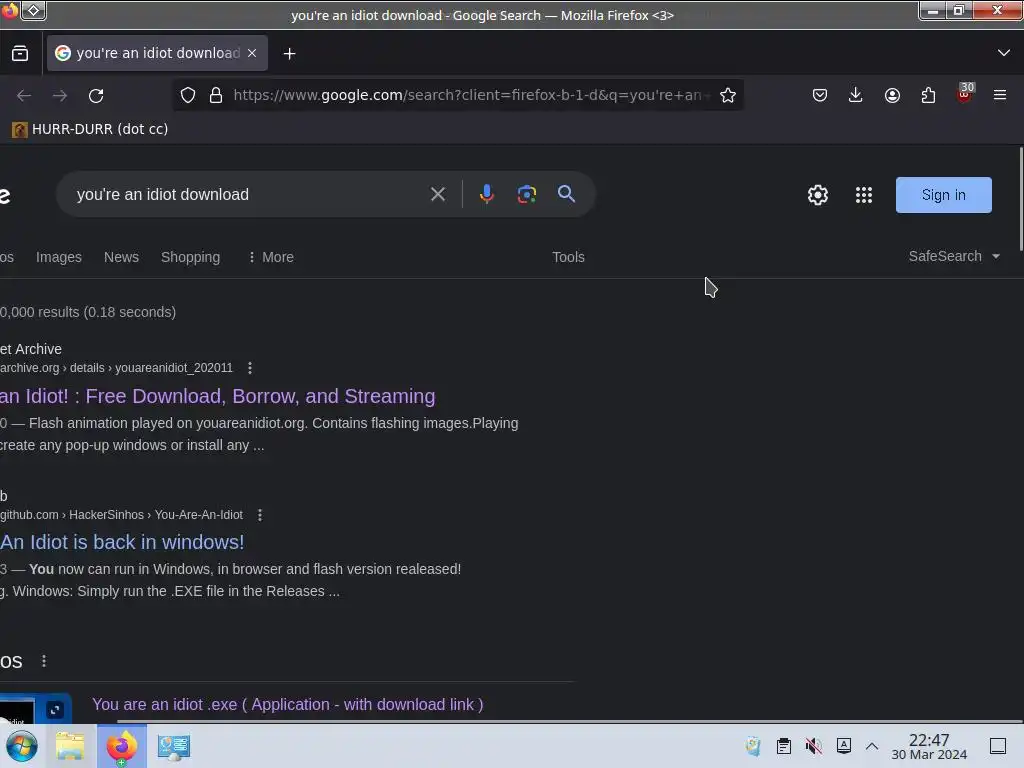Reload the page with the refresh icon
The height and width of the screenshot is (768, 1024).
(96, 95)
